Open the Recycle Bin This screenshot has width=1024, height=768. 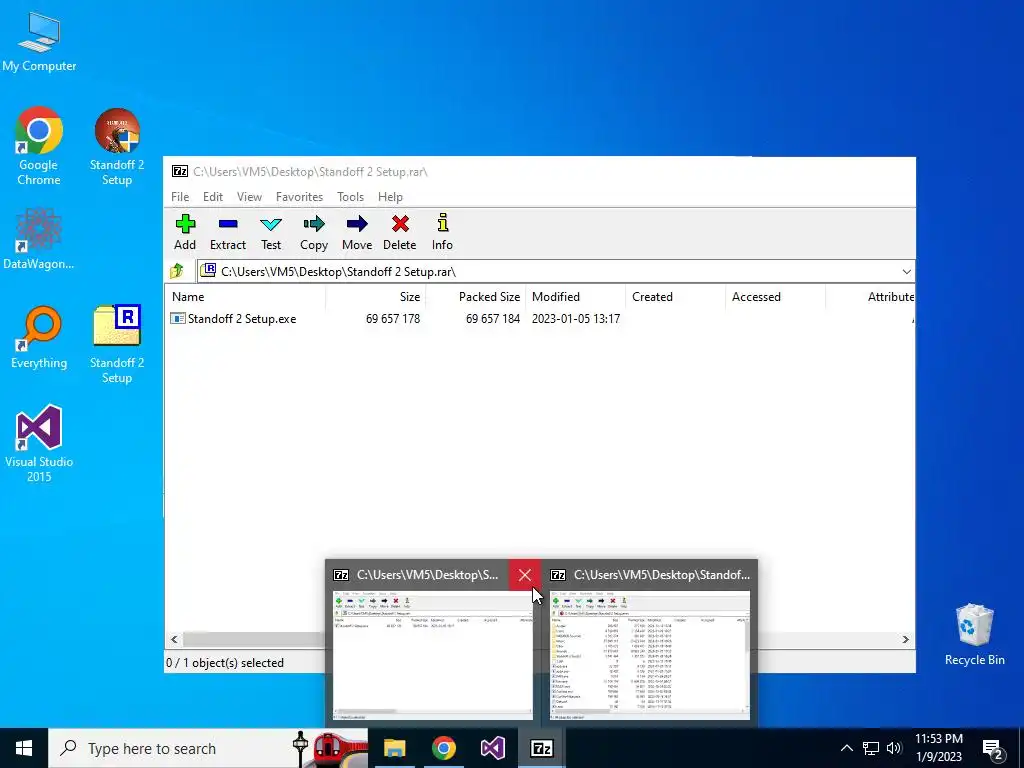pyautogui.click(x=974, y=635)
